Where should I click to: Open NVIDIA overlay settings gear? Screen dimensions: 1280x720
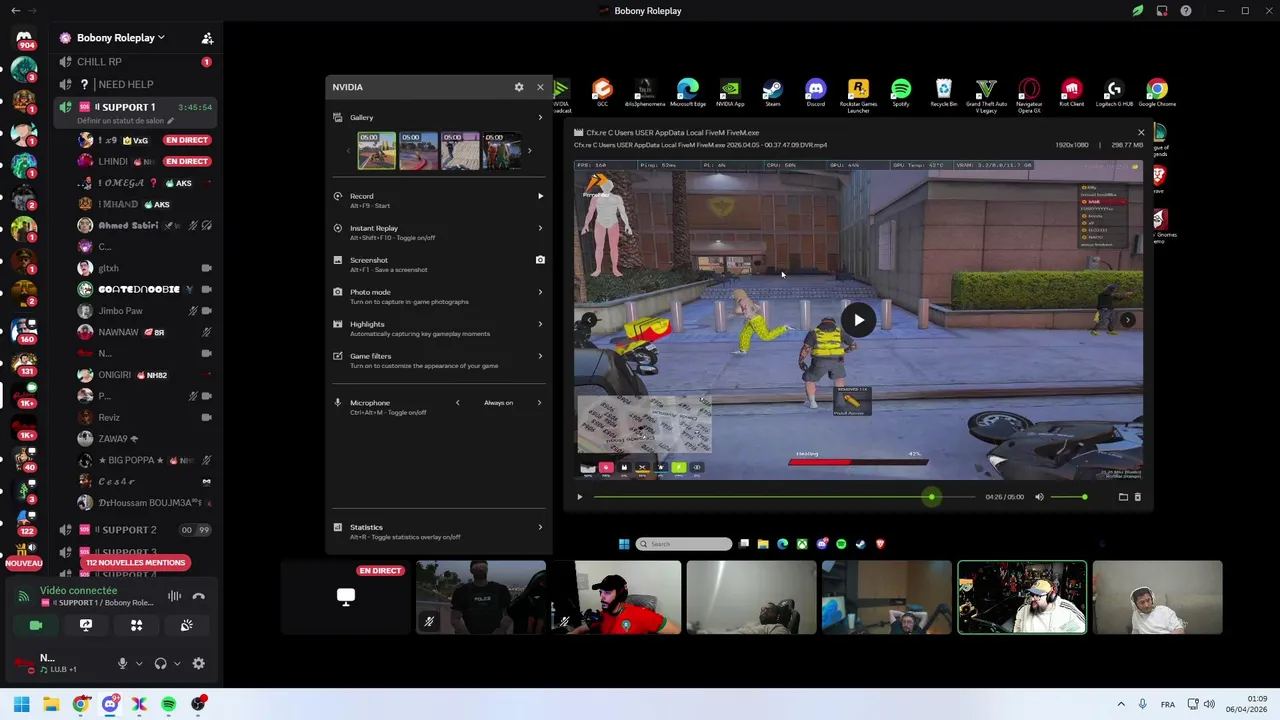[519, 87]
